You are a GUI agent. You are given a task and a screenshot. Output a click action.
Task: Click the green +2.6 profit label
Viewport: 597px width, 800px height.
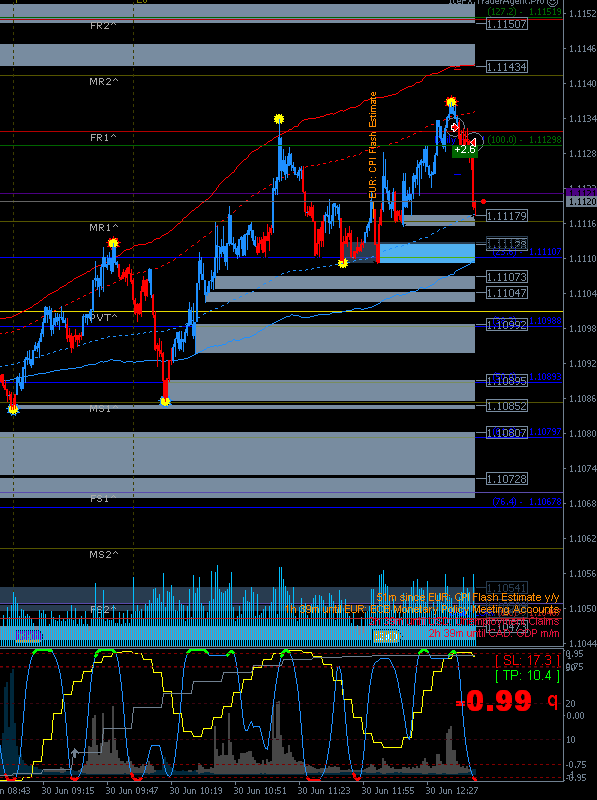click(x=465, y=150)
